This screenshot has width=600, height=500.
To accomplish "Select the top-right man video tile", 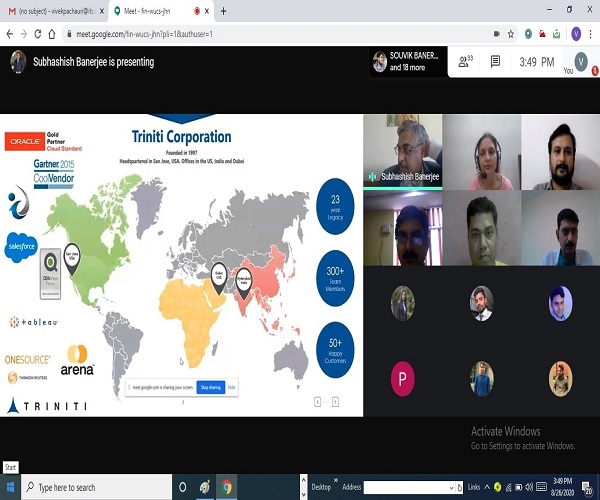I will (560, 151).
